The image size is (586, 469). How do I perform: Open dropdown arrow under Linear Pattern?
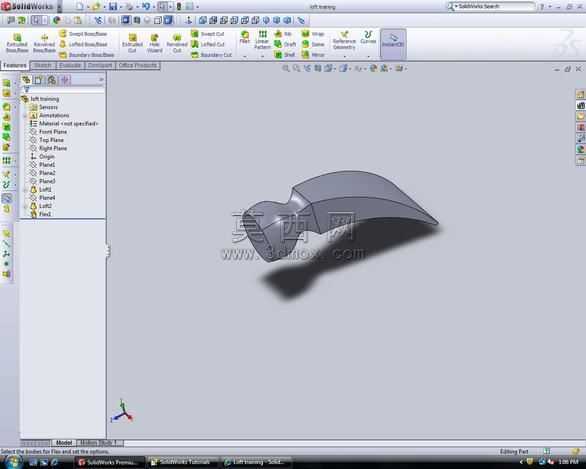262,56
